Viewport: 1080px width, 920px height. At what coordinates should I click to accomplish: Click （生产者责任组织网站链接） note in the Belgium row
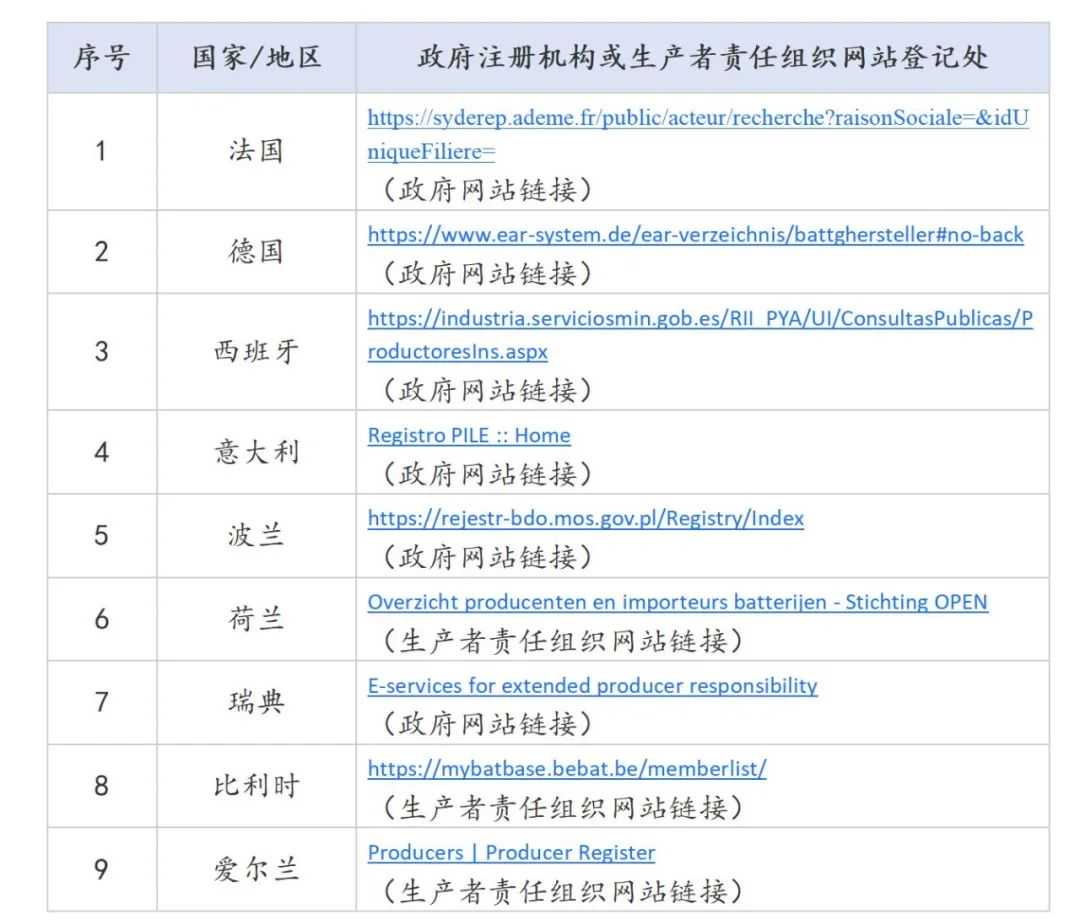563,808
